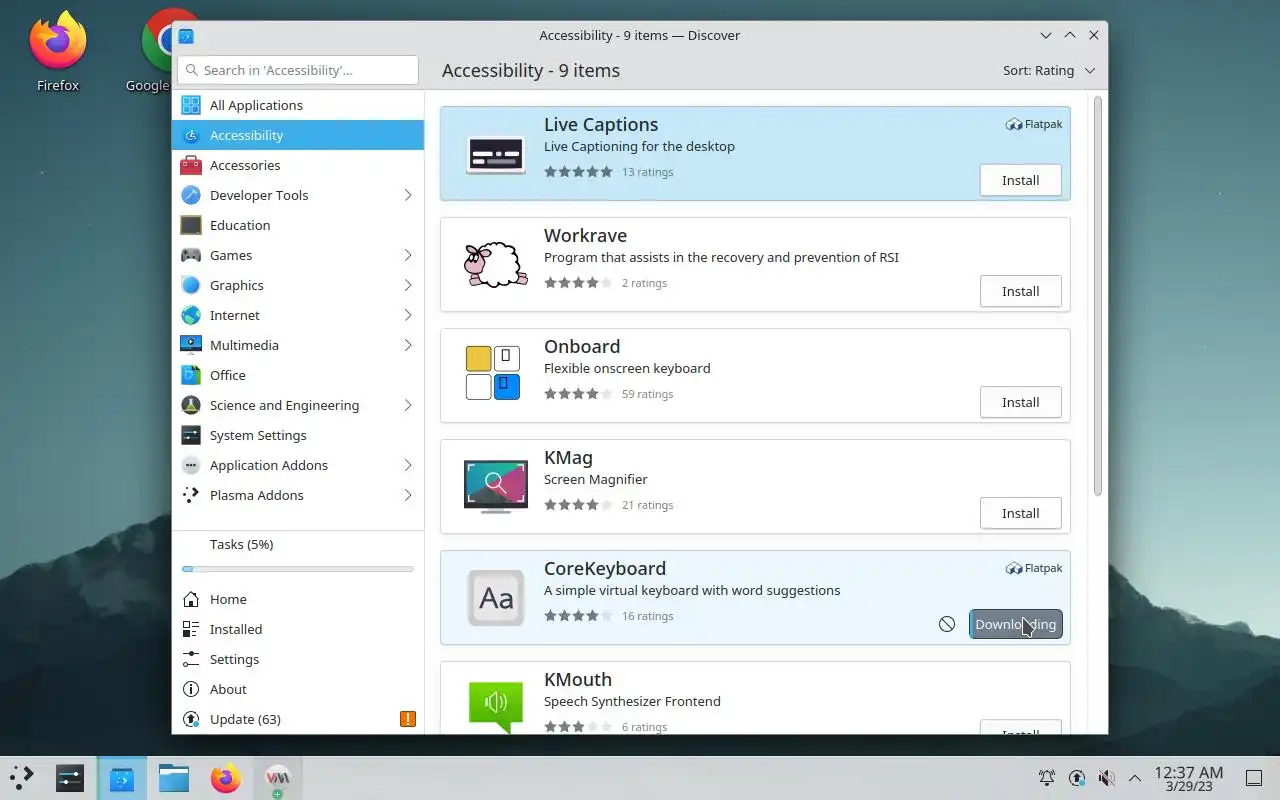The image size is (1280, 800).
Task: Click the 21 ratings text for KMag
Action: (647, 505)
